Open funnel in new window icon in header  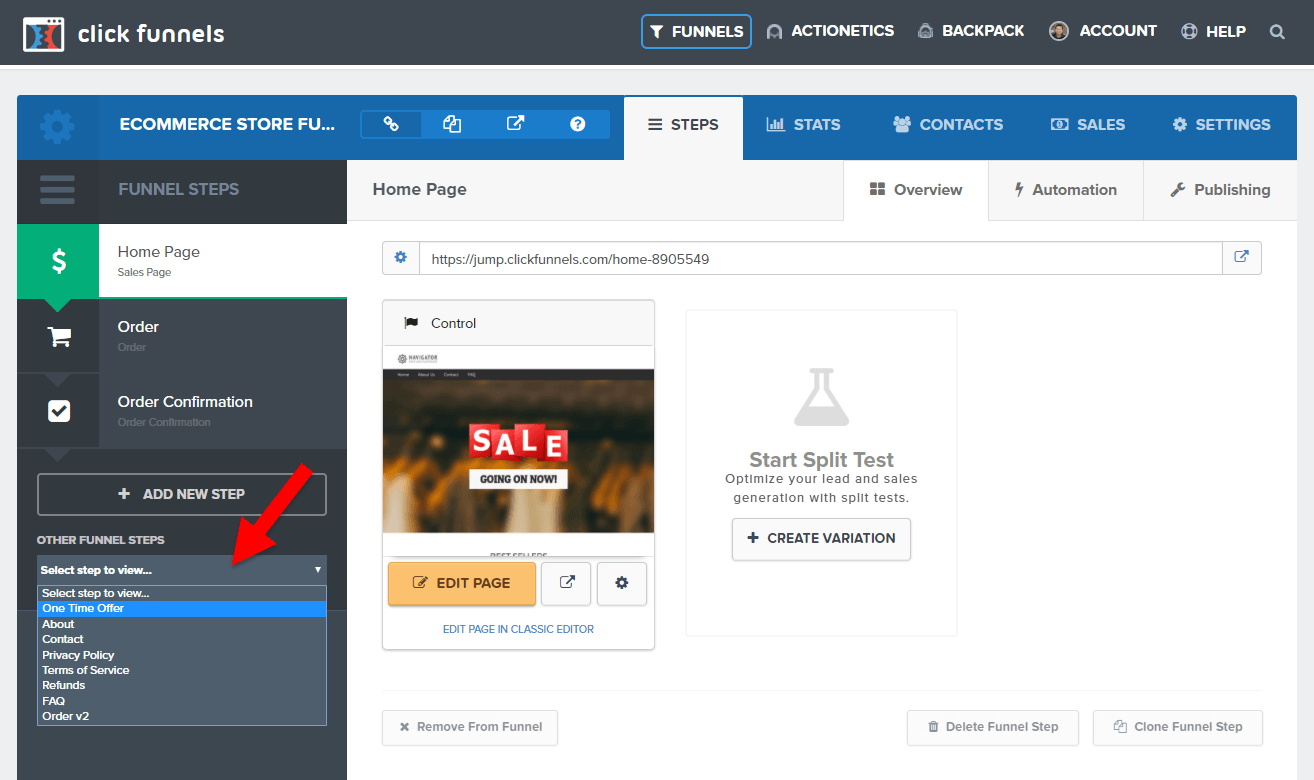(515, 124)
